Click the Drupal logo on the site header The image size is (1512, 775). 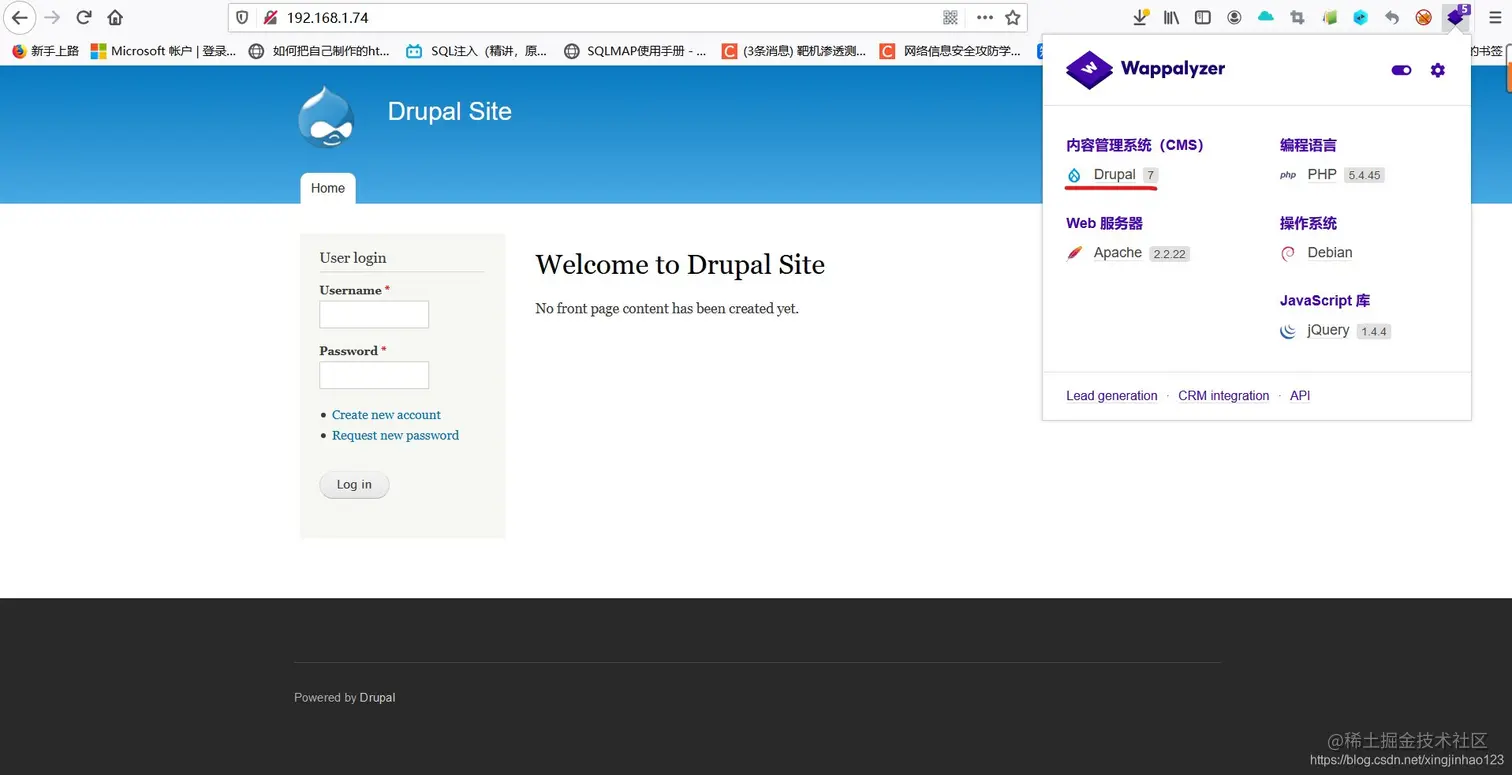pos(326,118)
